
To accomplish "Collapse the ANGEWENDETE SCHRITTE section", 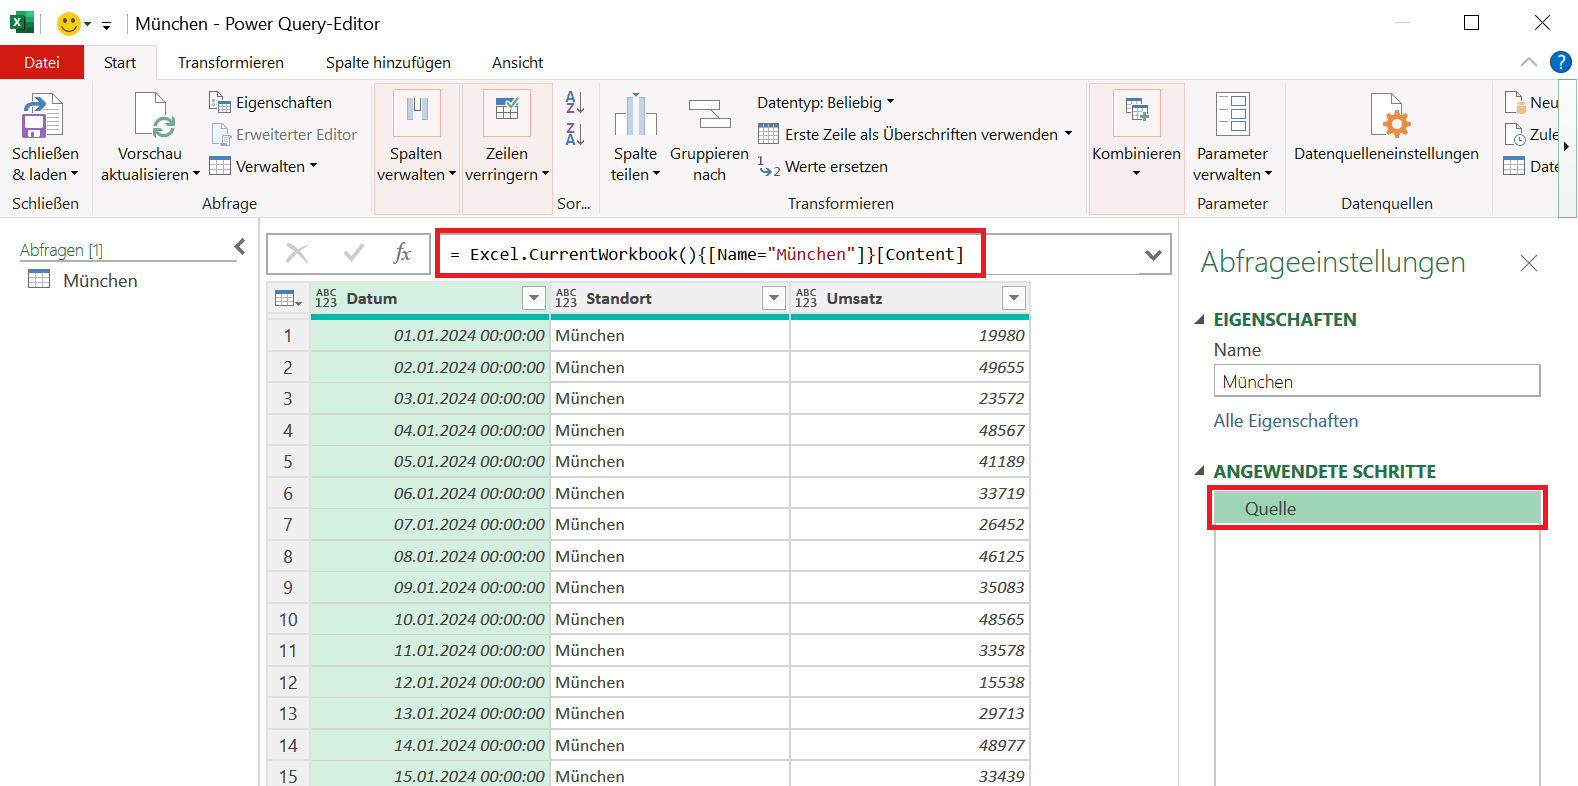I will tap(1200, 471).
